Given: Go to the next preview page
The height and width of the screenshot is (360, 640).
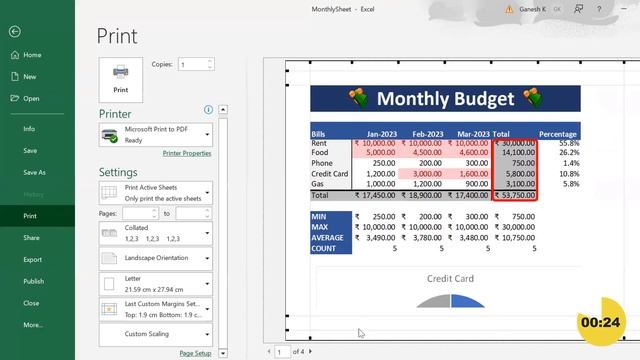Looking at the screenshot, I should click(x=310, y=351).
